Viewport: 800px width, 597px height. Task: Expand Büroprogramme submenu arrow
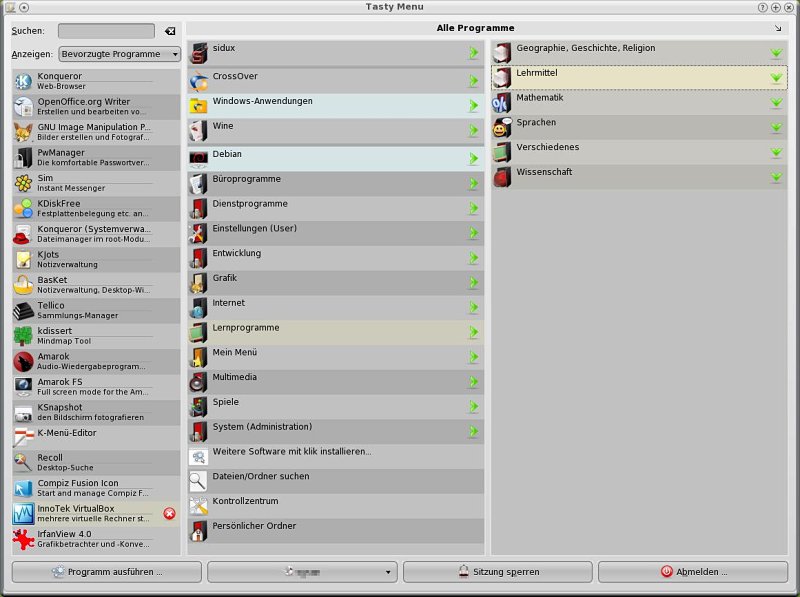474,184
